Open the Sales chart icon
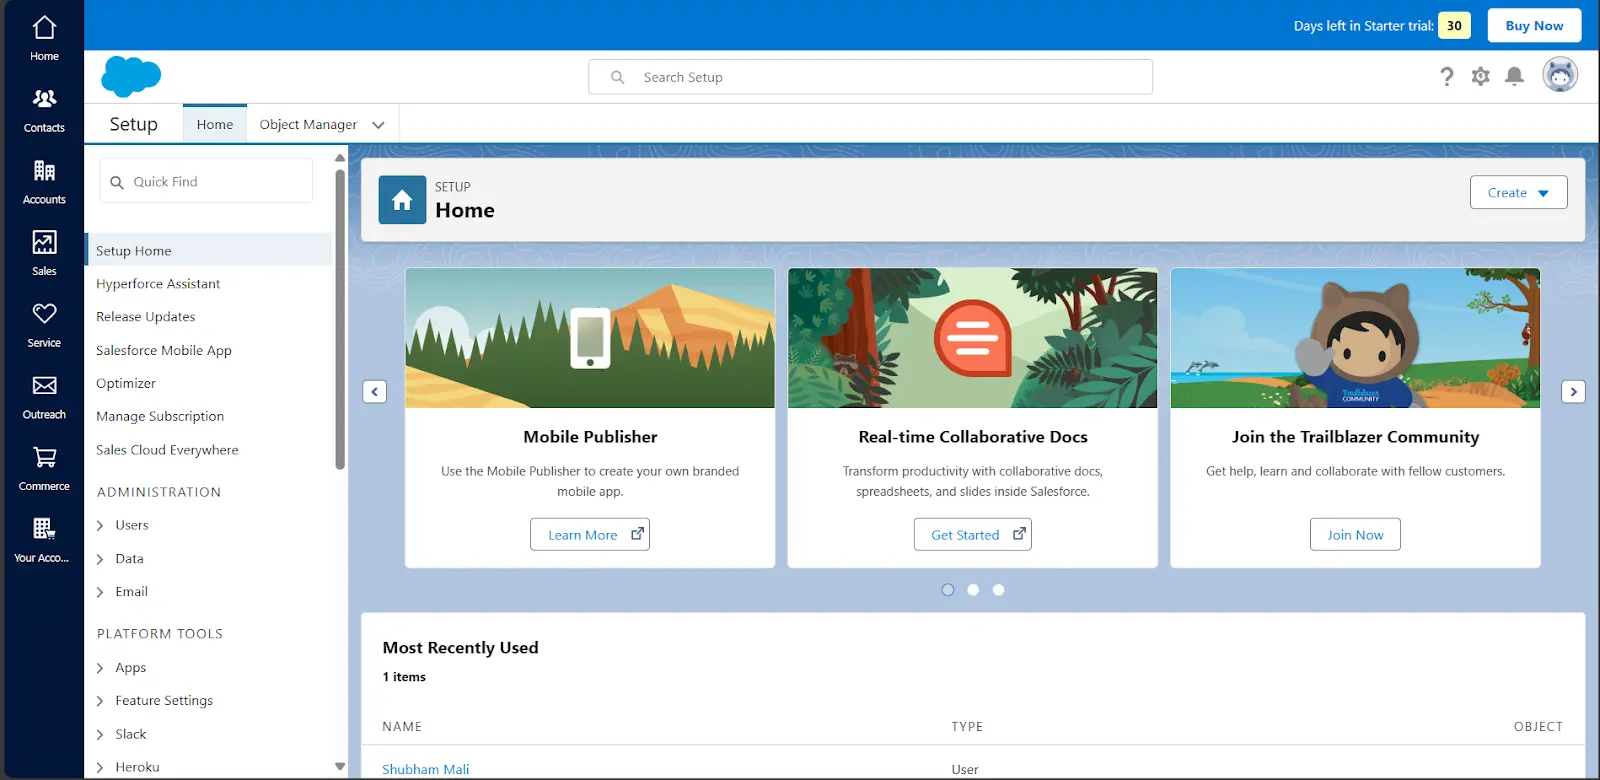 tap(44, 242)
